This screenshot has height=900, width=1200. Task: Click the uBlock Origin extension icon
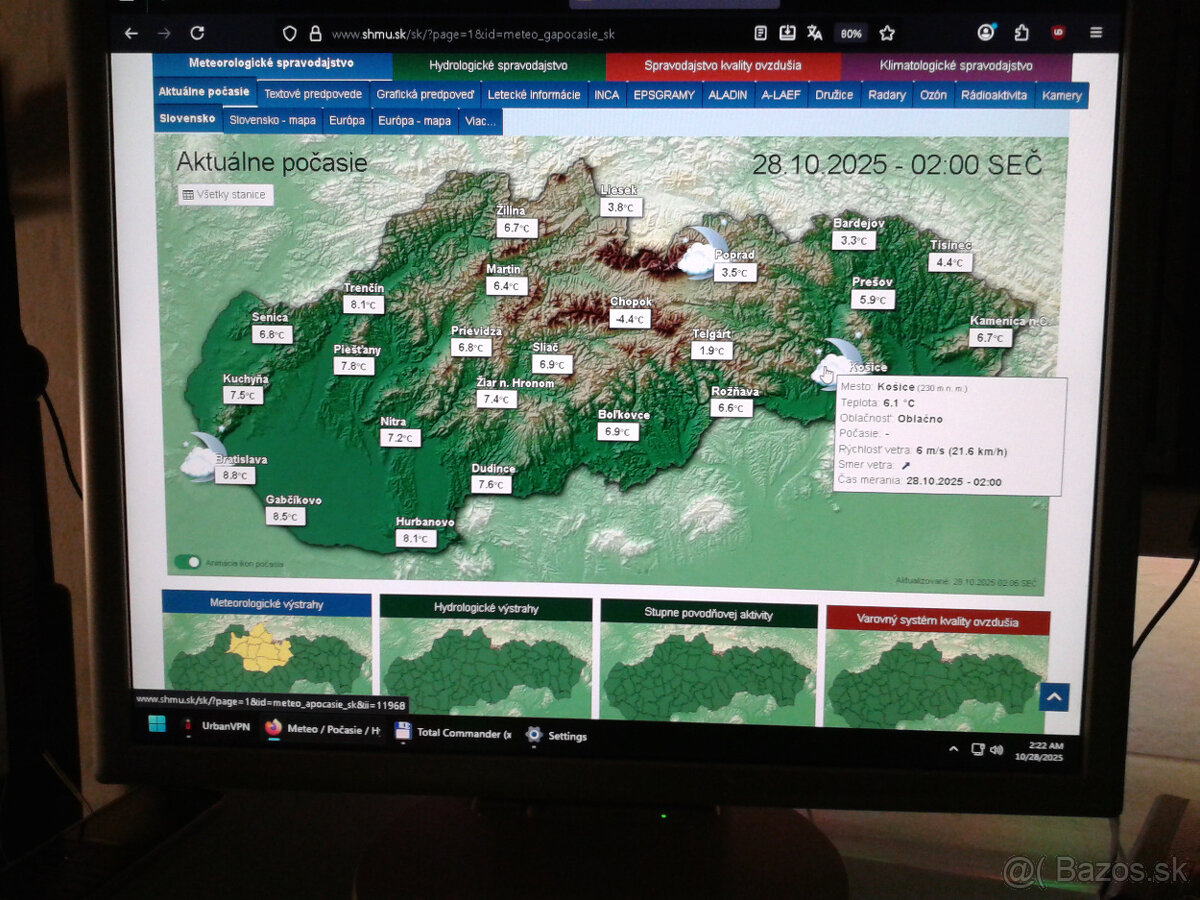[1058, 33]
